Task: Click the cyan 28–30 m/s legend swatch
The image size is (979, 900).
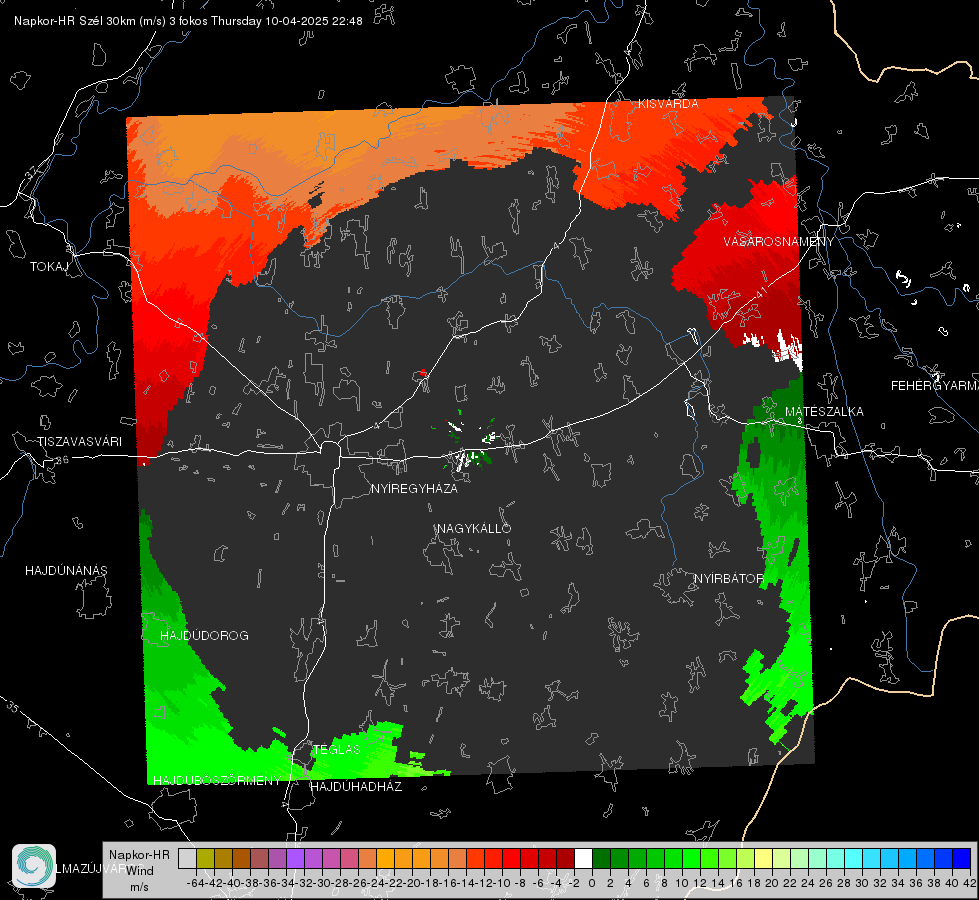Action: [x=853, y=858]
